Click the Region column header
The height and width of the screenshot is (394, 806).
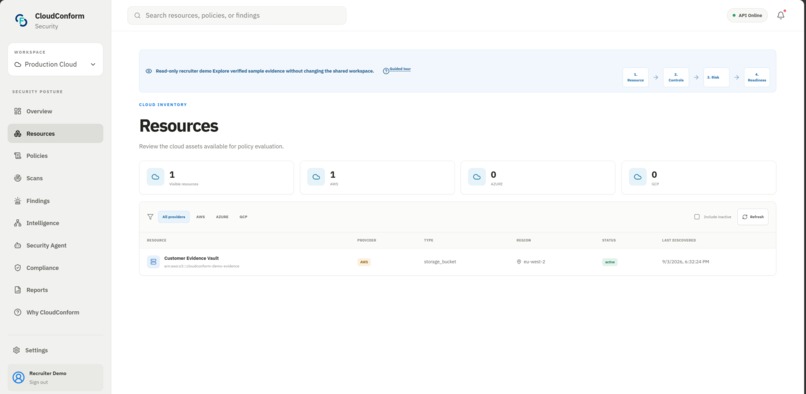click(523, 240)
